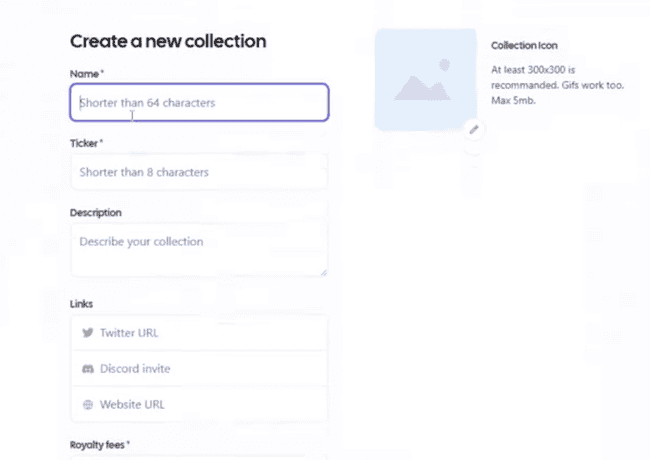Click the pencil edit icon
The height and width of the screenshot is (460, 650).
coord(474,129)
